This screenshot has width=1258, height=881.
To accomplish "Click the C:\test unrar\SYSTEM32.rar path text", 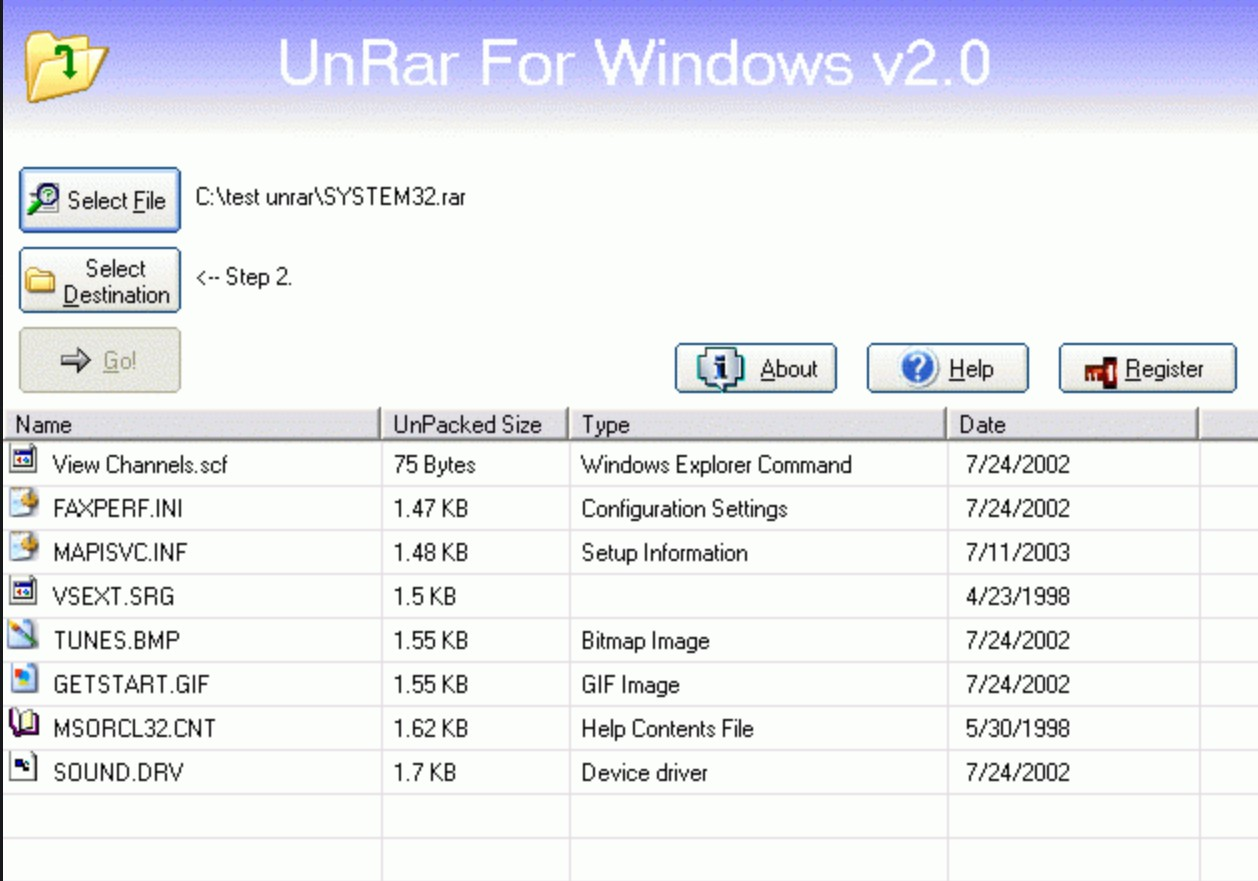I will pos(330,197).
